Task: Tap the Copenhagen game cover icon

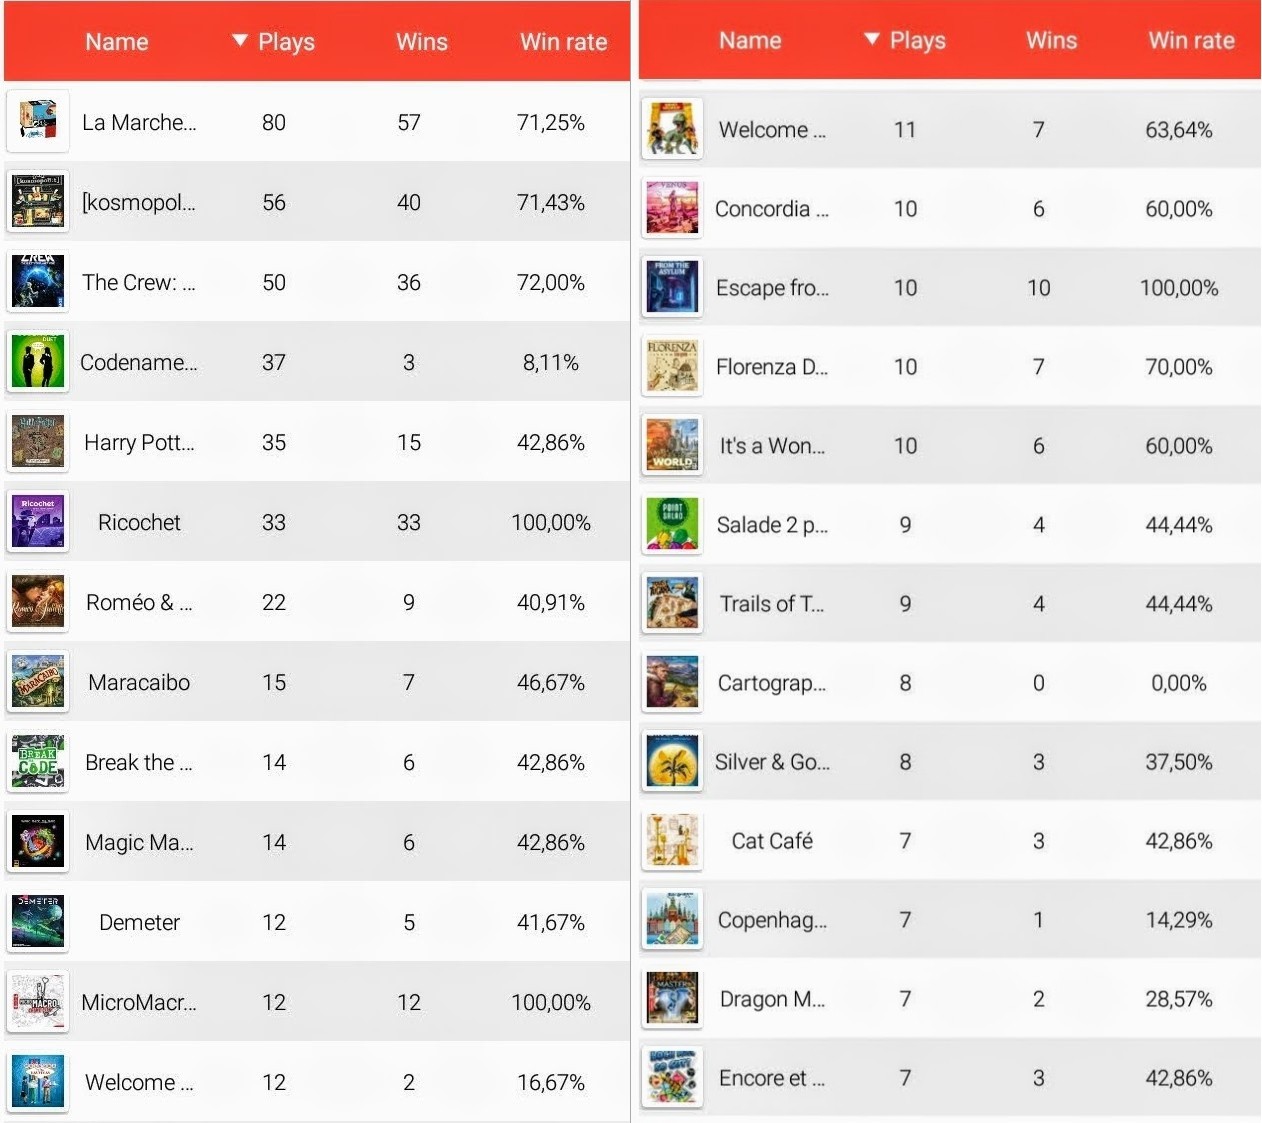Action: 672,920
